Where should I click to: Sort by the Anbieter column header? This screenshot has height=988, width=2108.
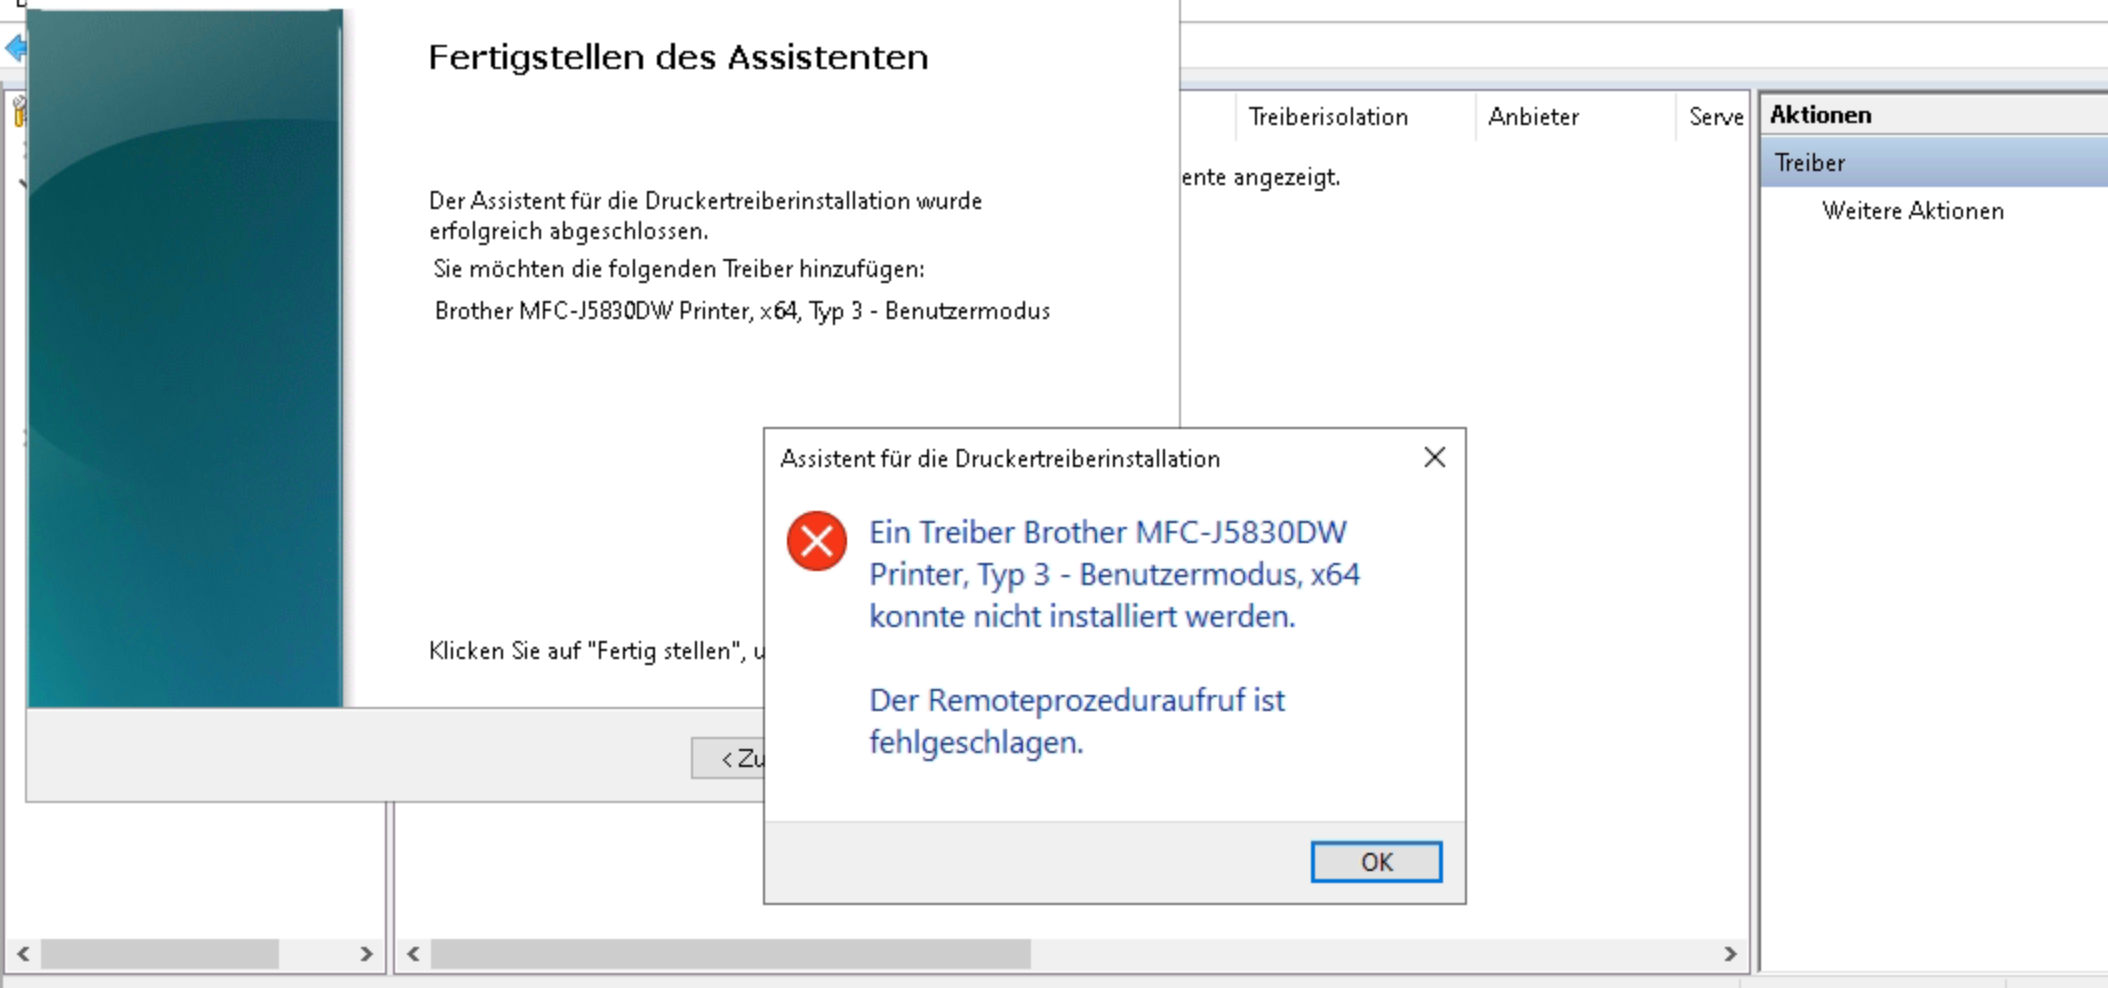[x=1533, y=117]
